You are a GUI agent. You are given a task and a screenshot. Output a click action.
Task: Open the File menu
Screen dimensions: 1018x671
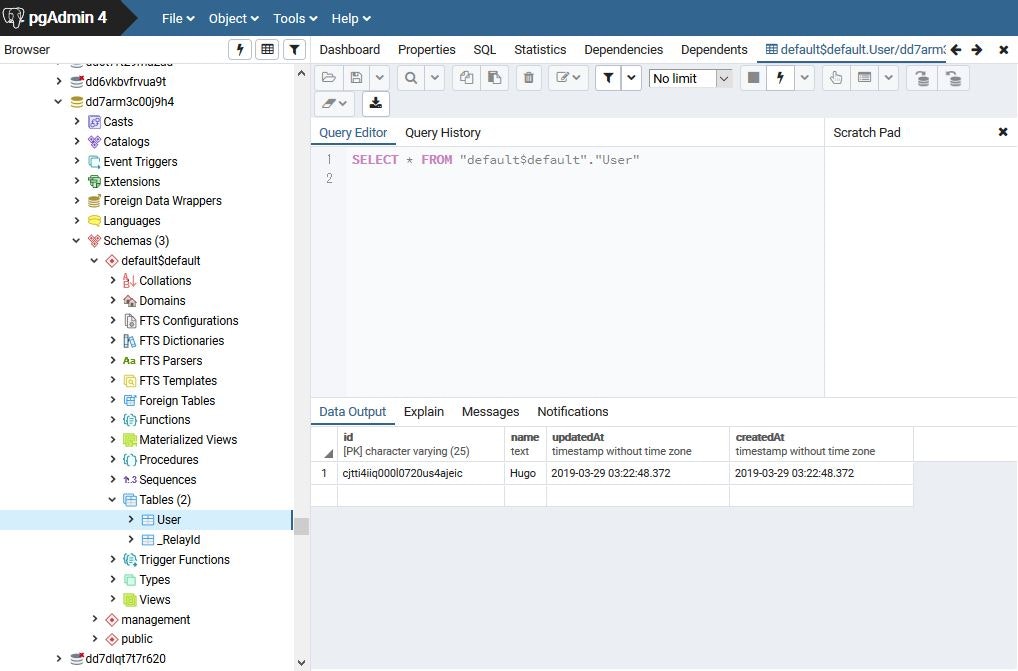tap(178, 18)
